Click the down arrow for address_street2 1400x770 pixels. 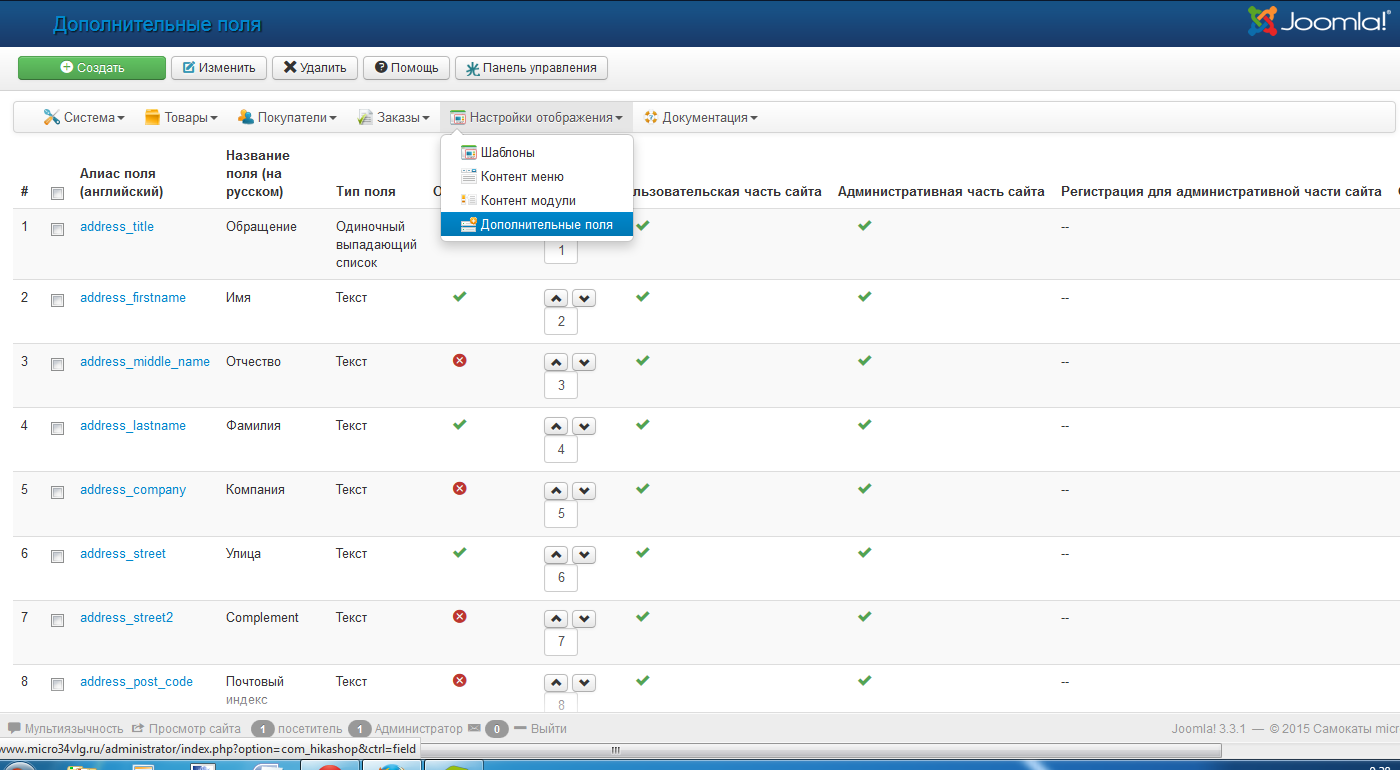point(584,618)
